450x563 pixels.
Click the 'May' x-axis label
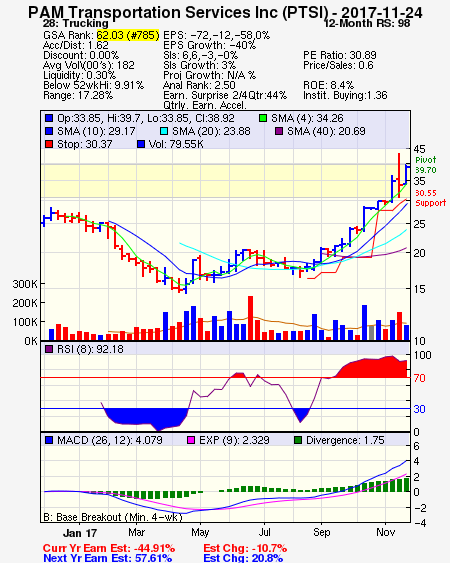tap(200, 532)
